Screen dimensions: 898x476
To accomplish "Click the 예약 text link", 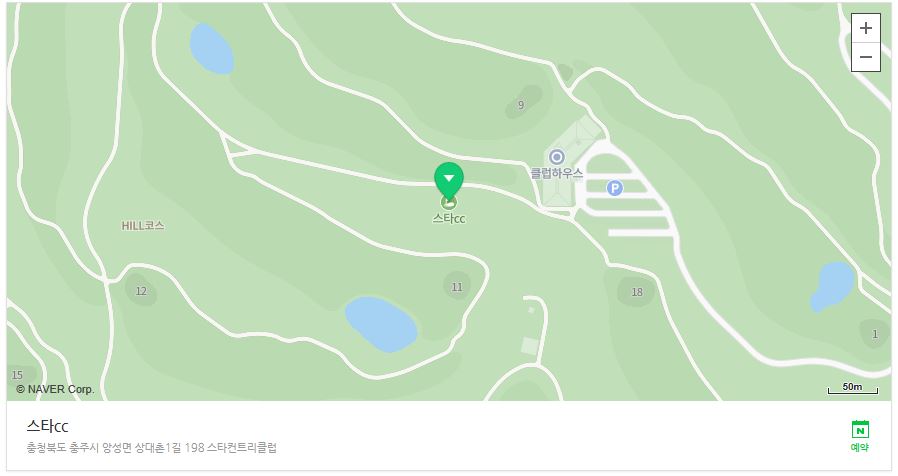I will pos(860,447).
